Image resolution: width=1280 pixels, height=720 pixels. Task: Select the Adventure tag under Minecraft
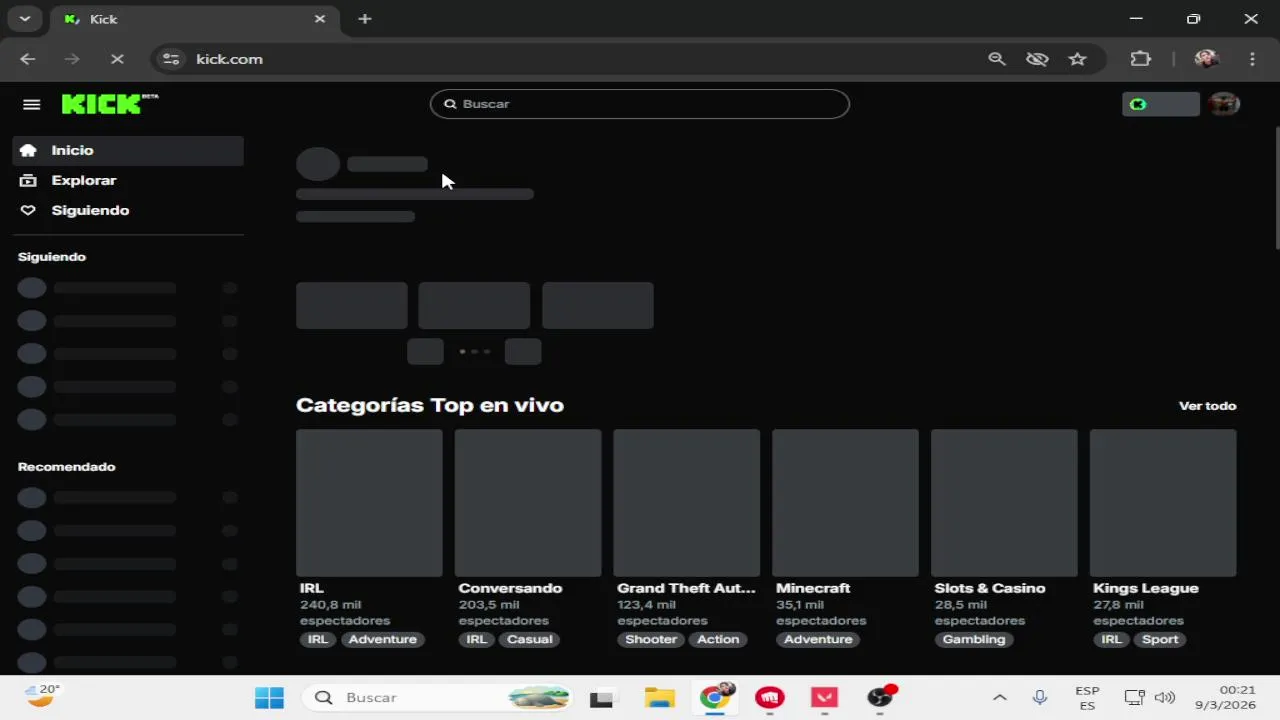pos(818,639)
